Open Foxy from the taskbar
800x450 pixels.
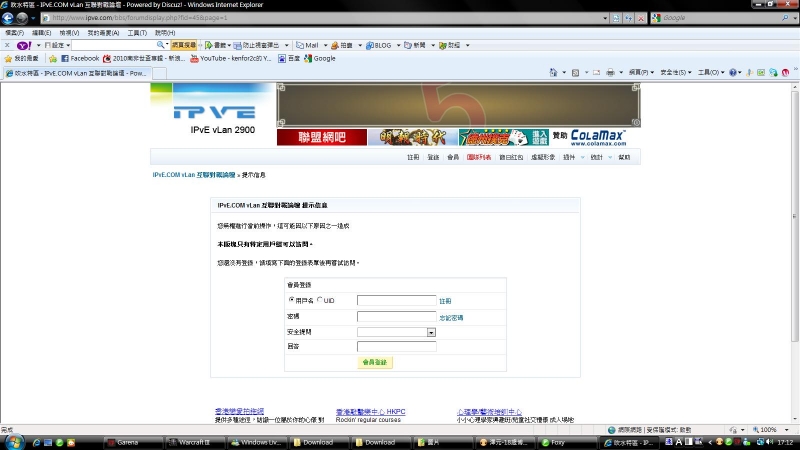point(567,442)
